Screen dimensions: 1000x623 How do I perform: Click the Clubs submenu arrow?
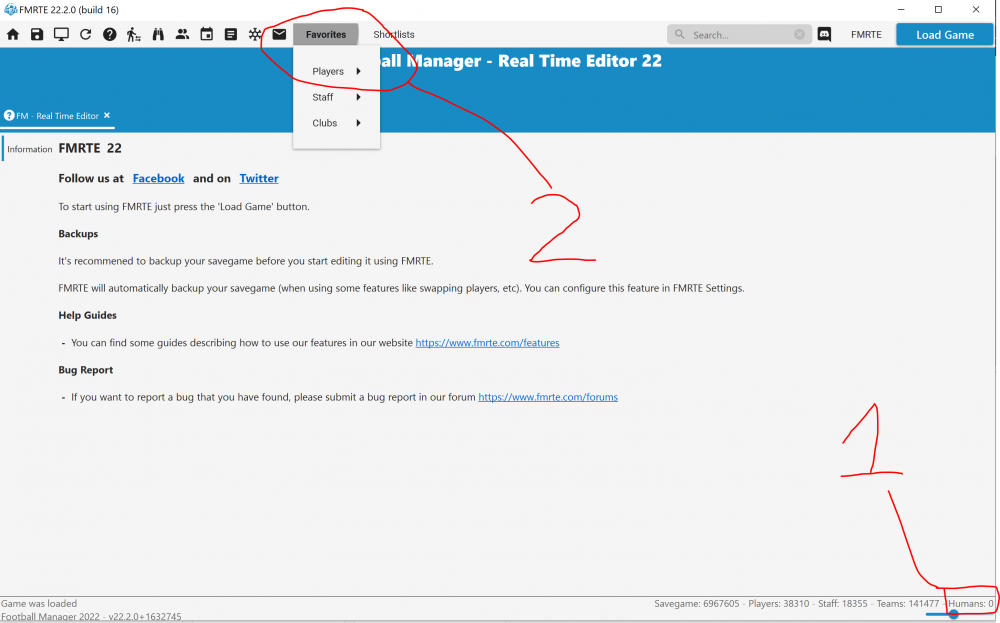358,123
